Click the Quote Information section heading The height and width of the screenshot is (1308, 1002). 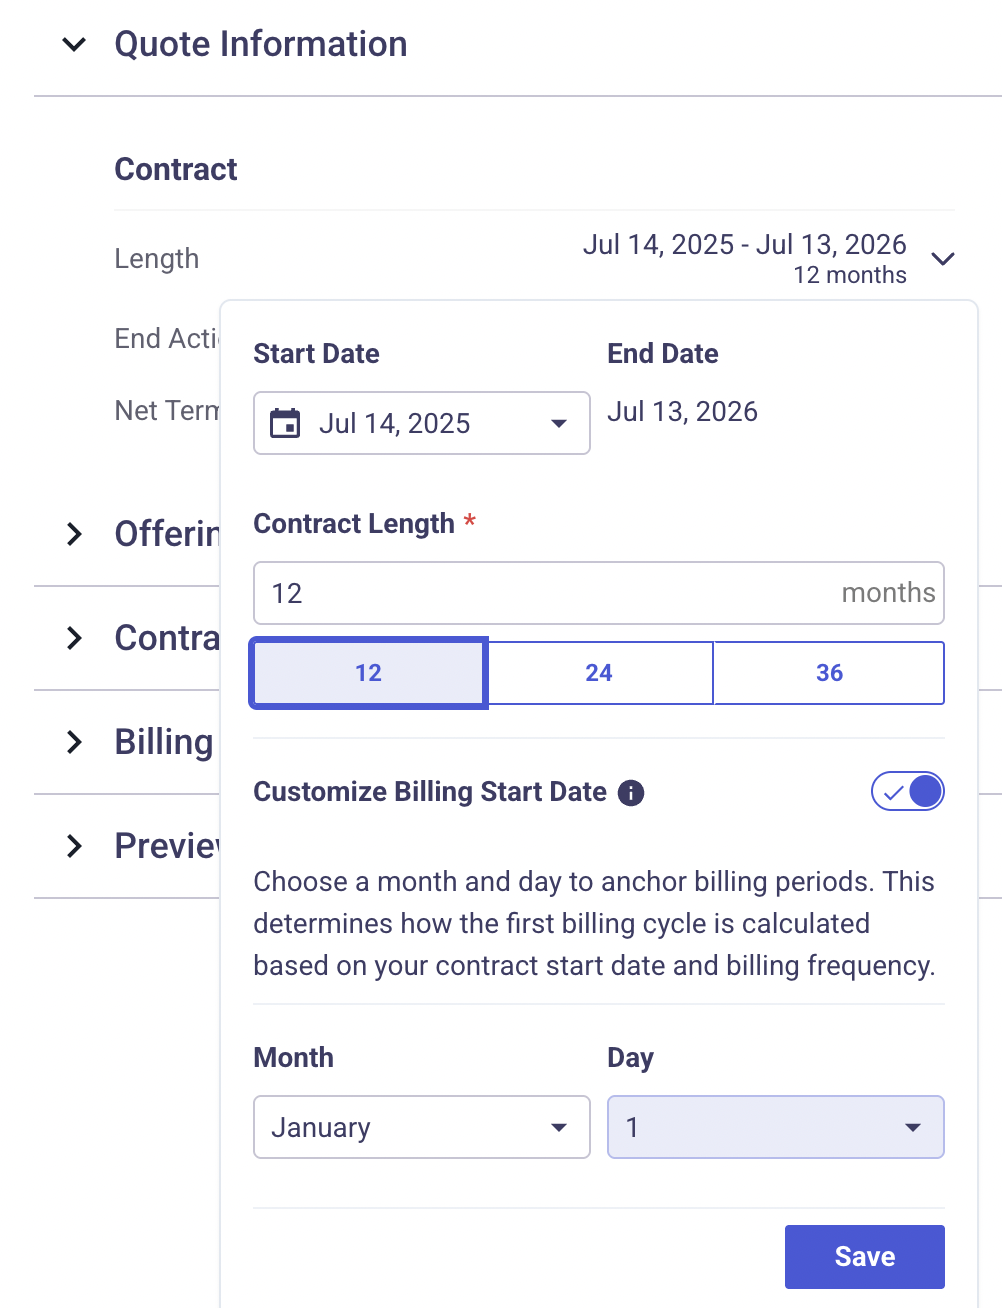click(x=261, y=44)
